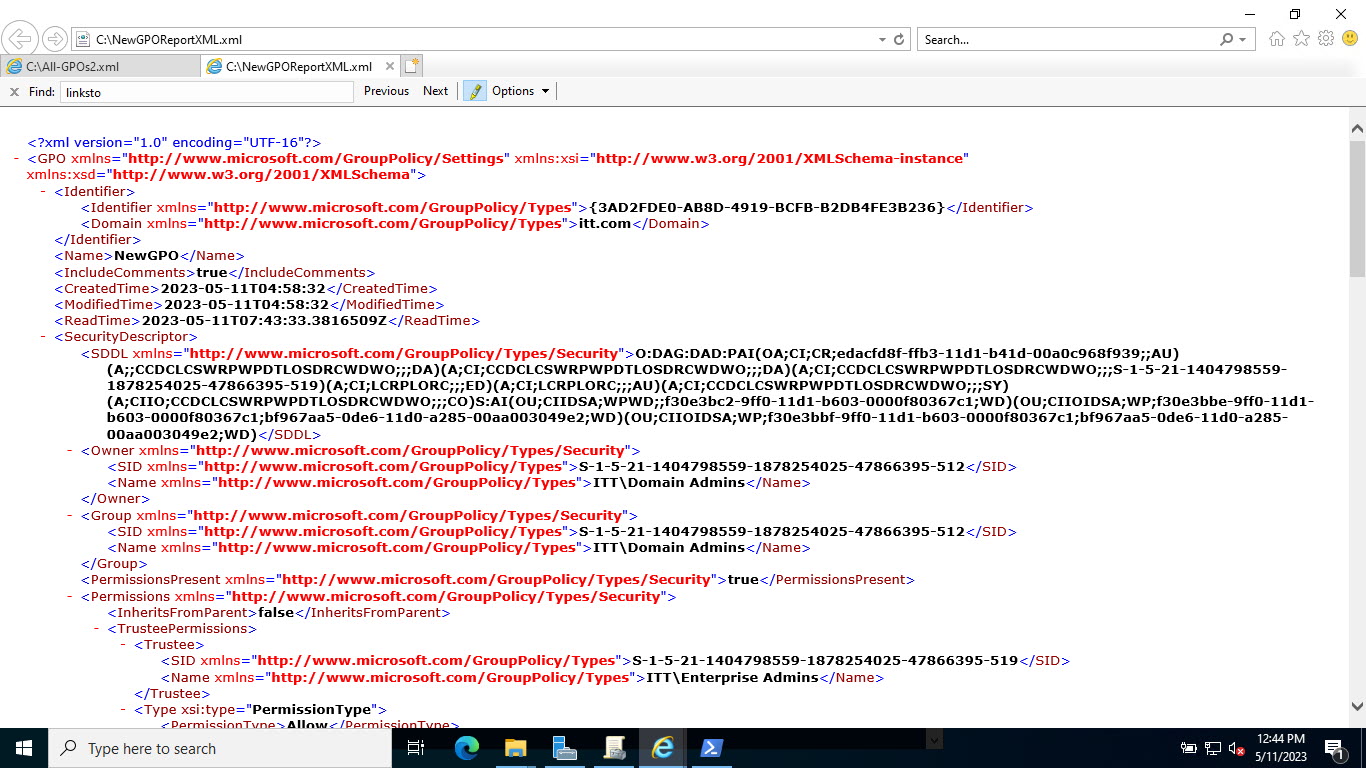View favorites, feeds and history
The image size is (1366, 768).
(1301, 39)
